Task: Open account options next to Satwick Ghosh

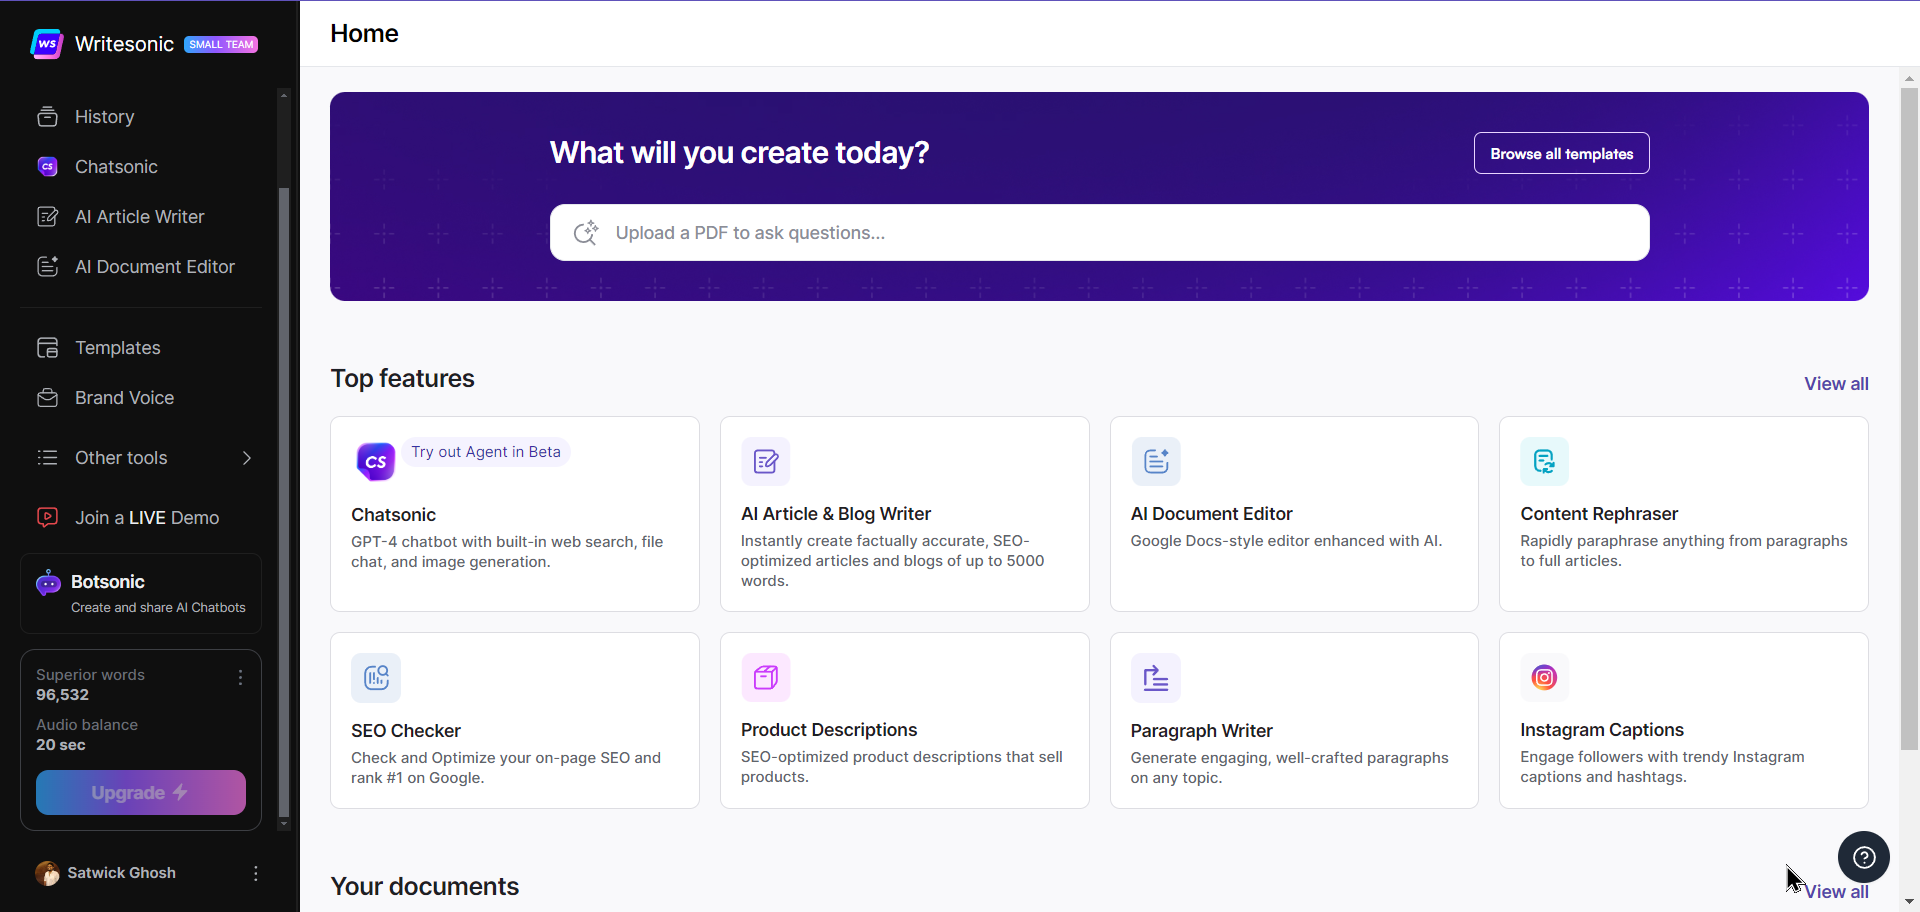Action: point(255,872)
